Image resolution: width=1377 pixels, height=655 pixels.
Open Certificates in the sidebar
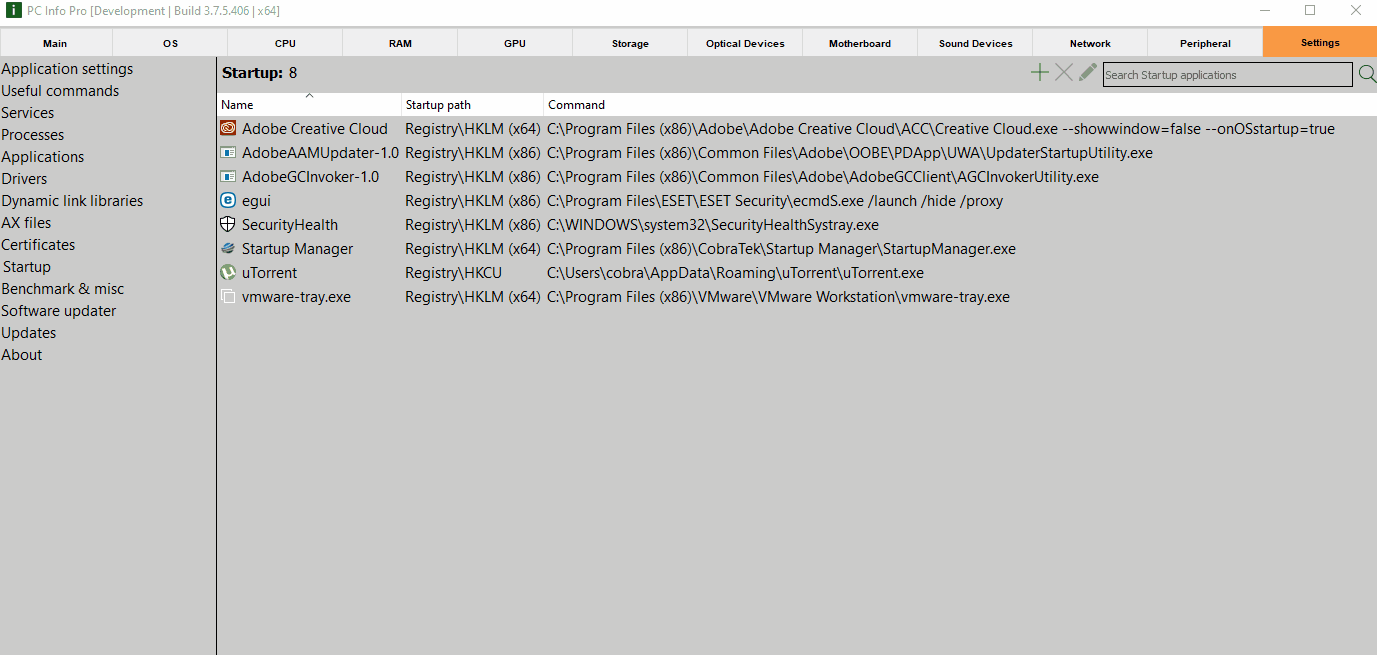[38, 245]
